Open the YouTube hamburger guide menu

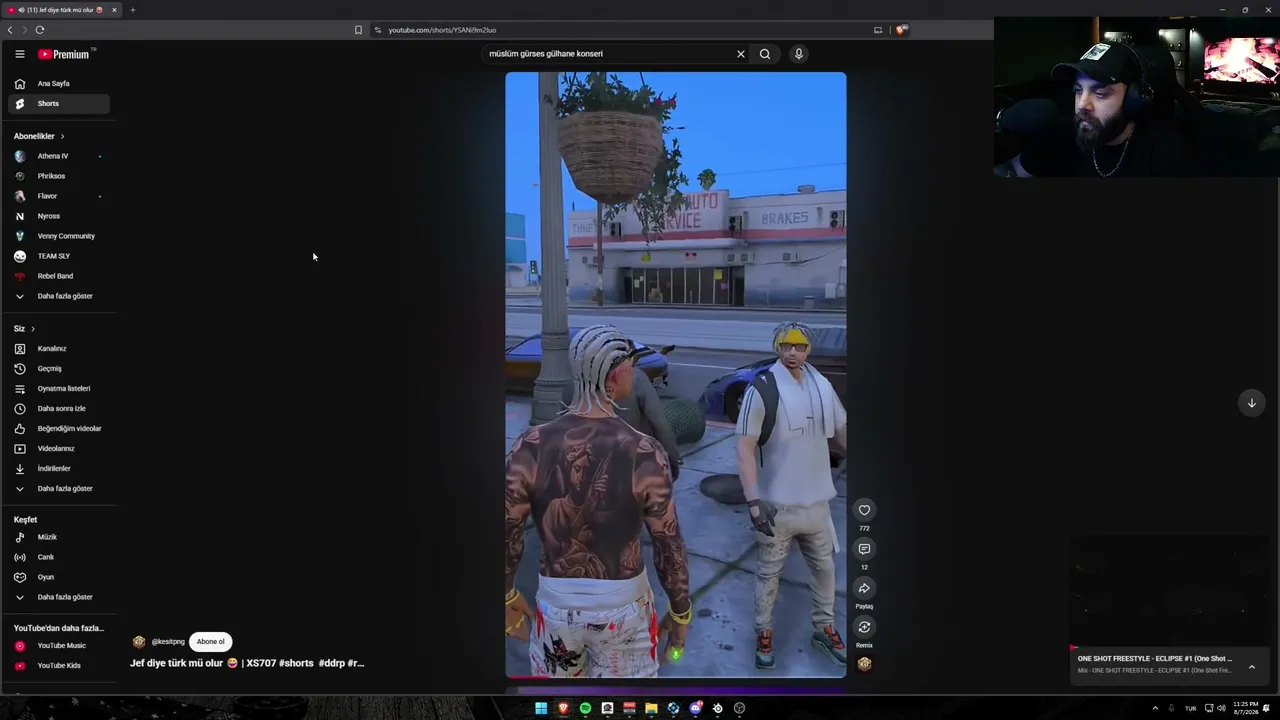point(19,54)
